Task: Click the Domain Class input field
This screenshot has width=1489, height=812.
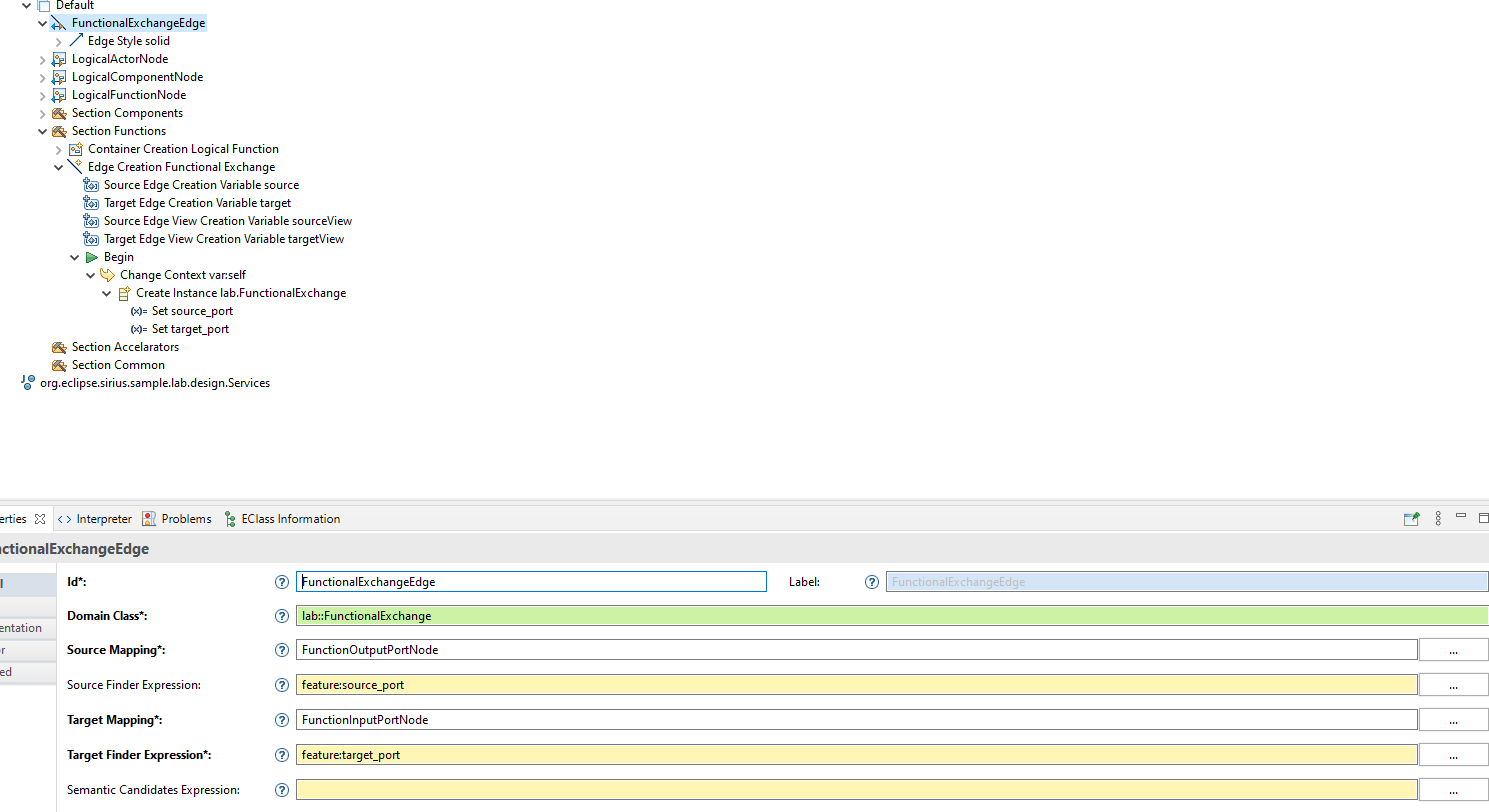Action: click(x=892, y=616)
